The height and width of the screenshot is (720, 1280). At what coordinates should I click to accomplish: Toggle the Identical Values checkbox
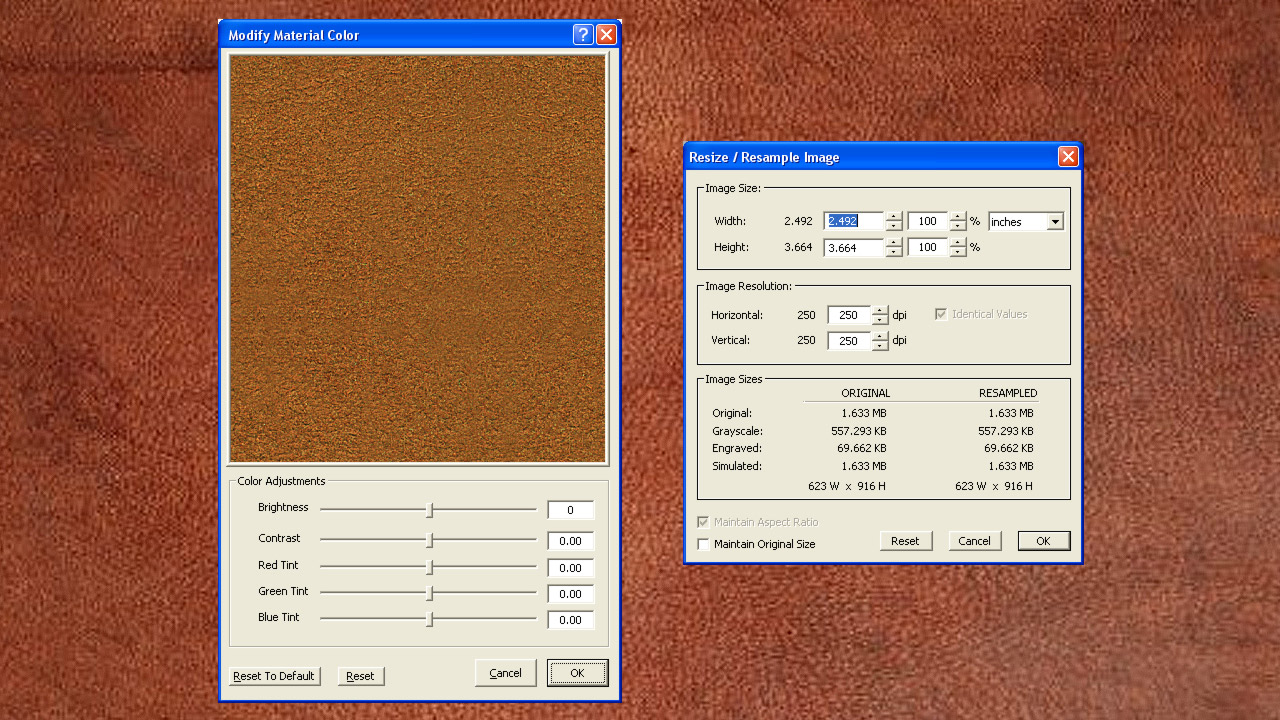tap(941, 314)
